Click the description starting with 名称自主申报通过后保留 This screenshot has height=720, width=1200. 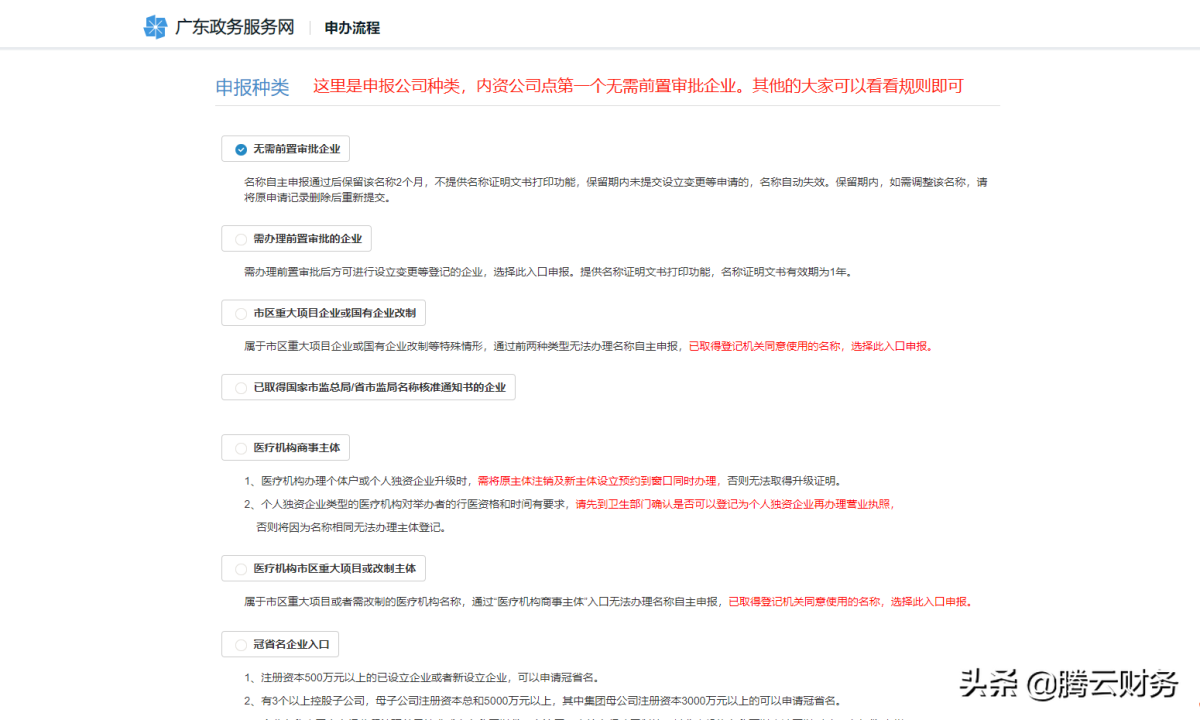(x=615, y=190)
